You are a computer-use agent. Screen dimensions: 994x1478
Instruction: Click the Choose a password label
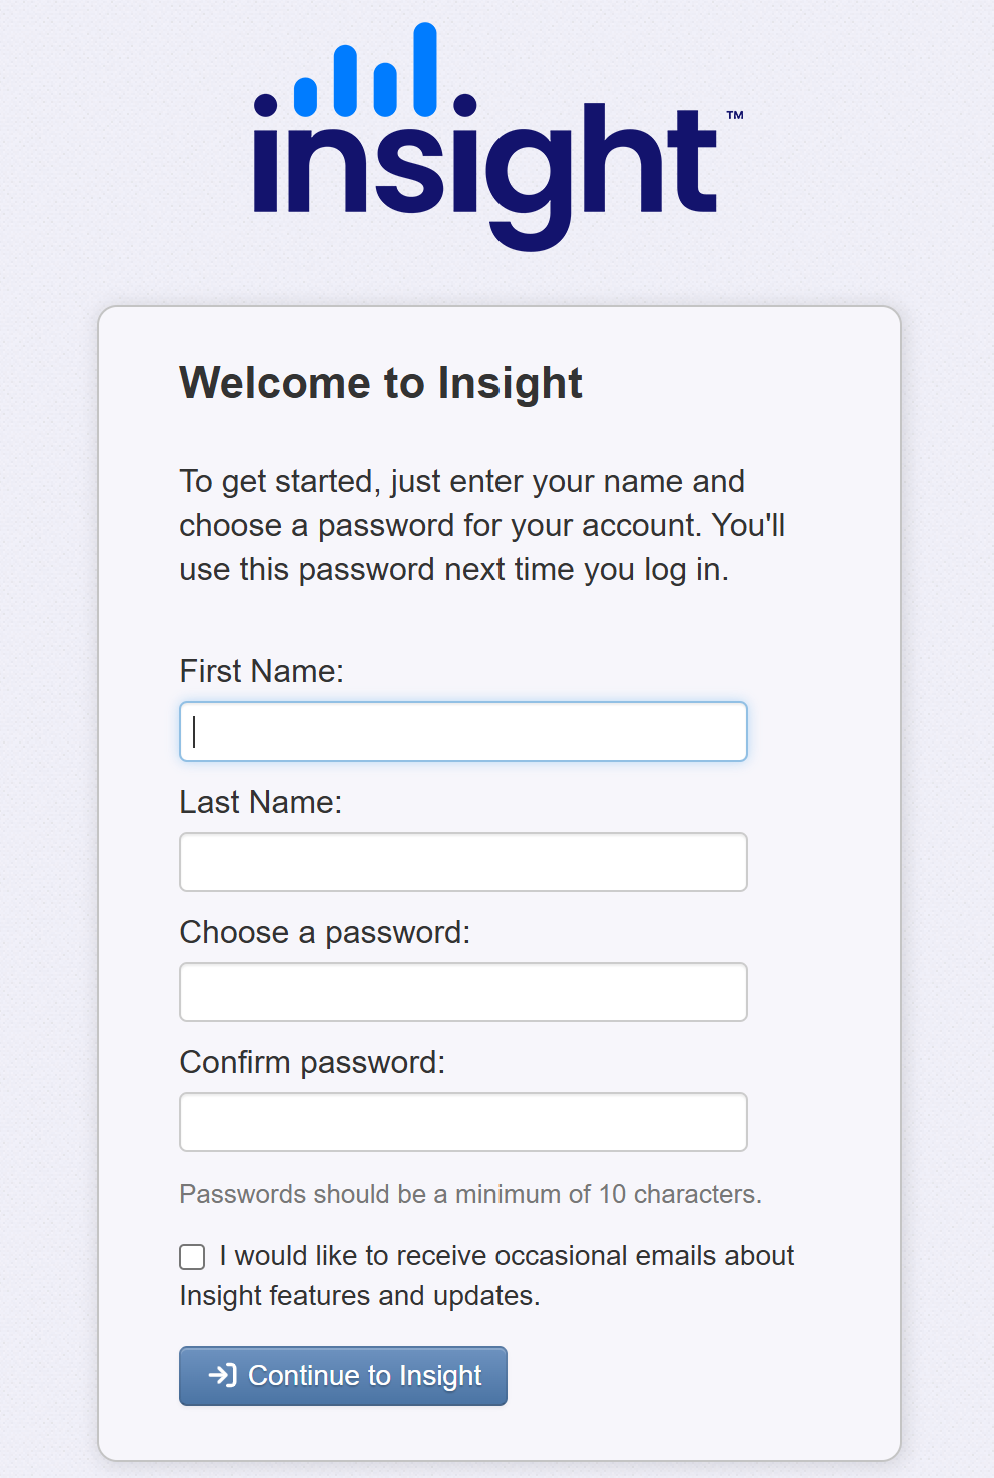pos(324,932)
